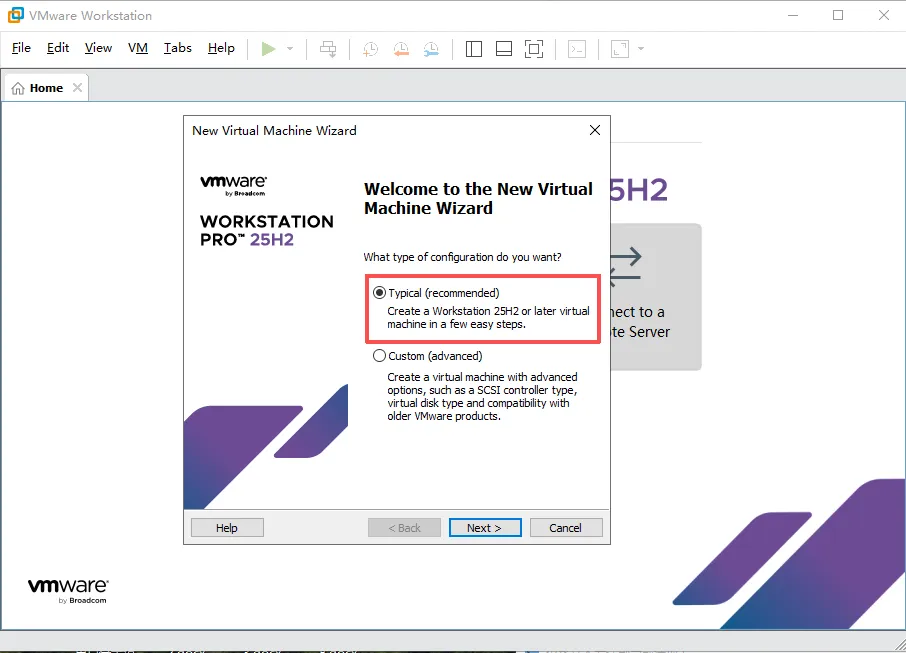Close the Home tab
The image size is (906, 653).
pyautogui.click(x=77, y=87)
